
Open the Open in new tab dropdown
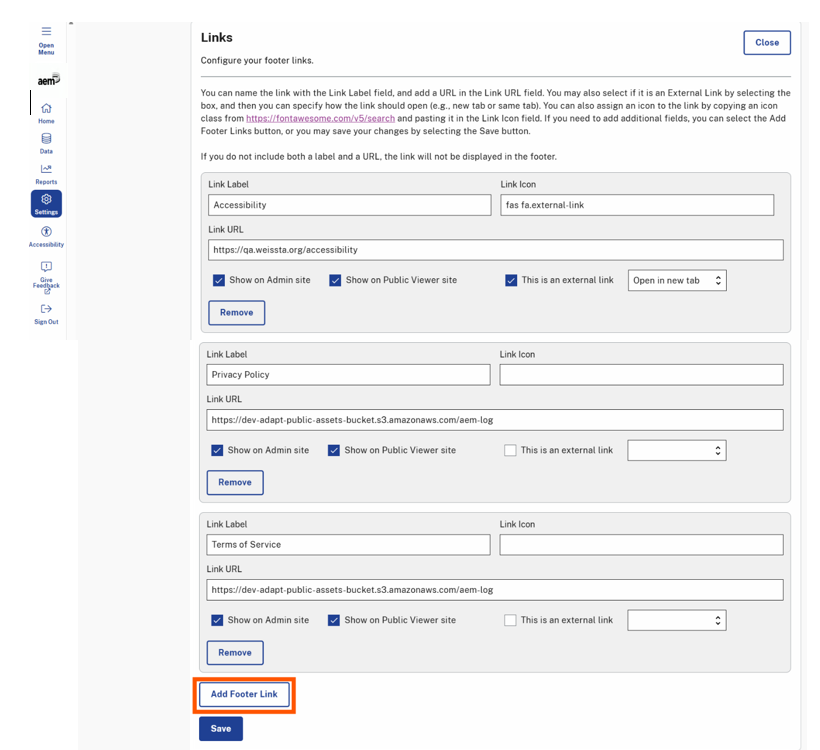[677, 280]
